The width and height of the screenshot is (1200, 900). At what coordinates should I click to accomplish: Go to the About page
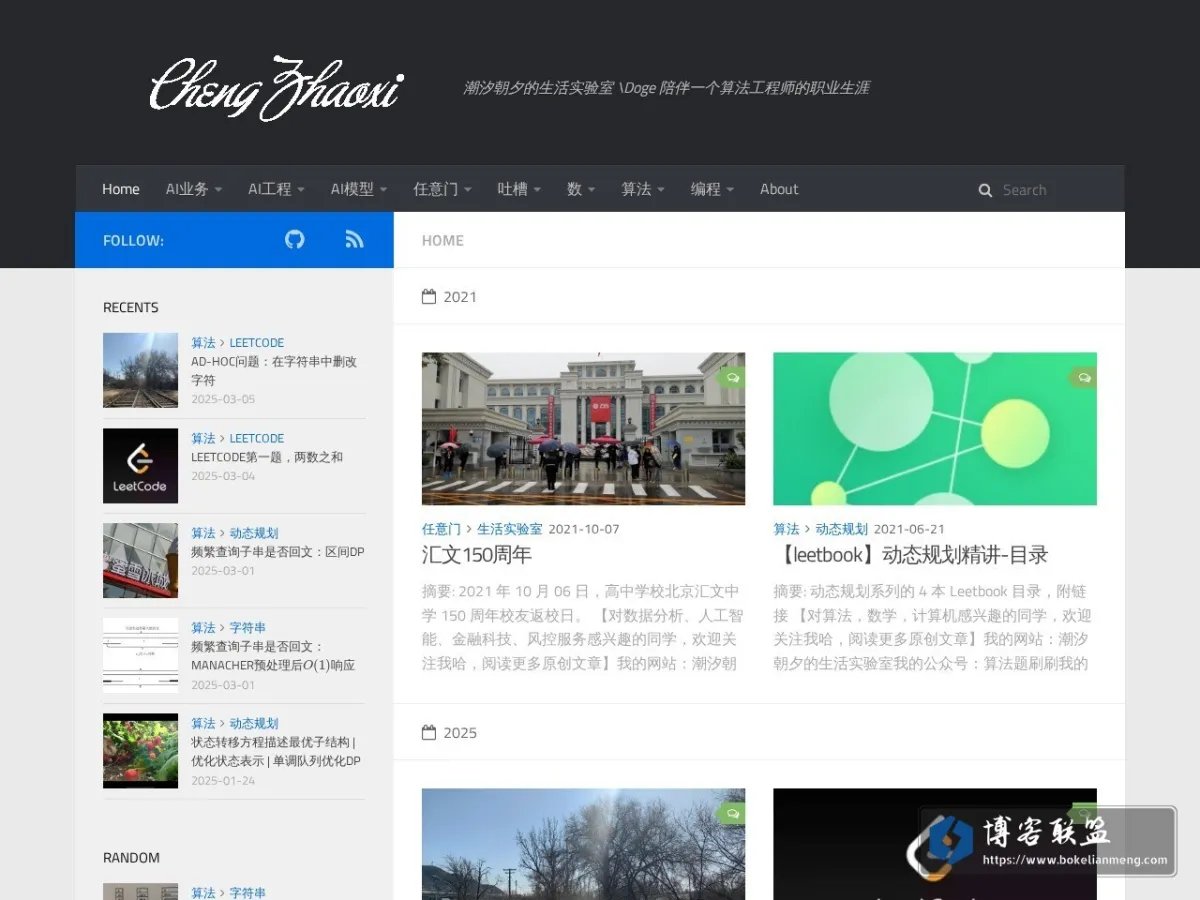779,189
